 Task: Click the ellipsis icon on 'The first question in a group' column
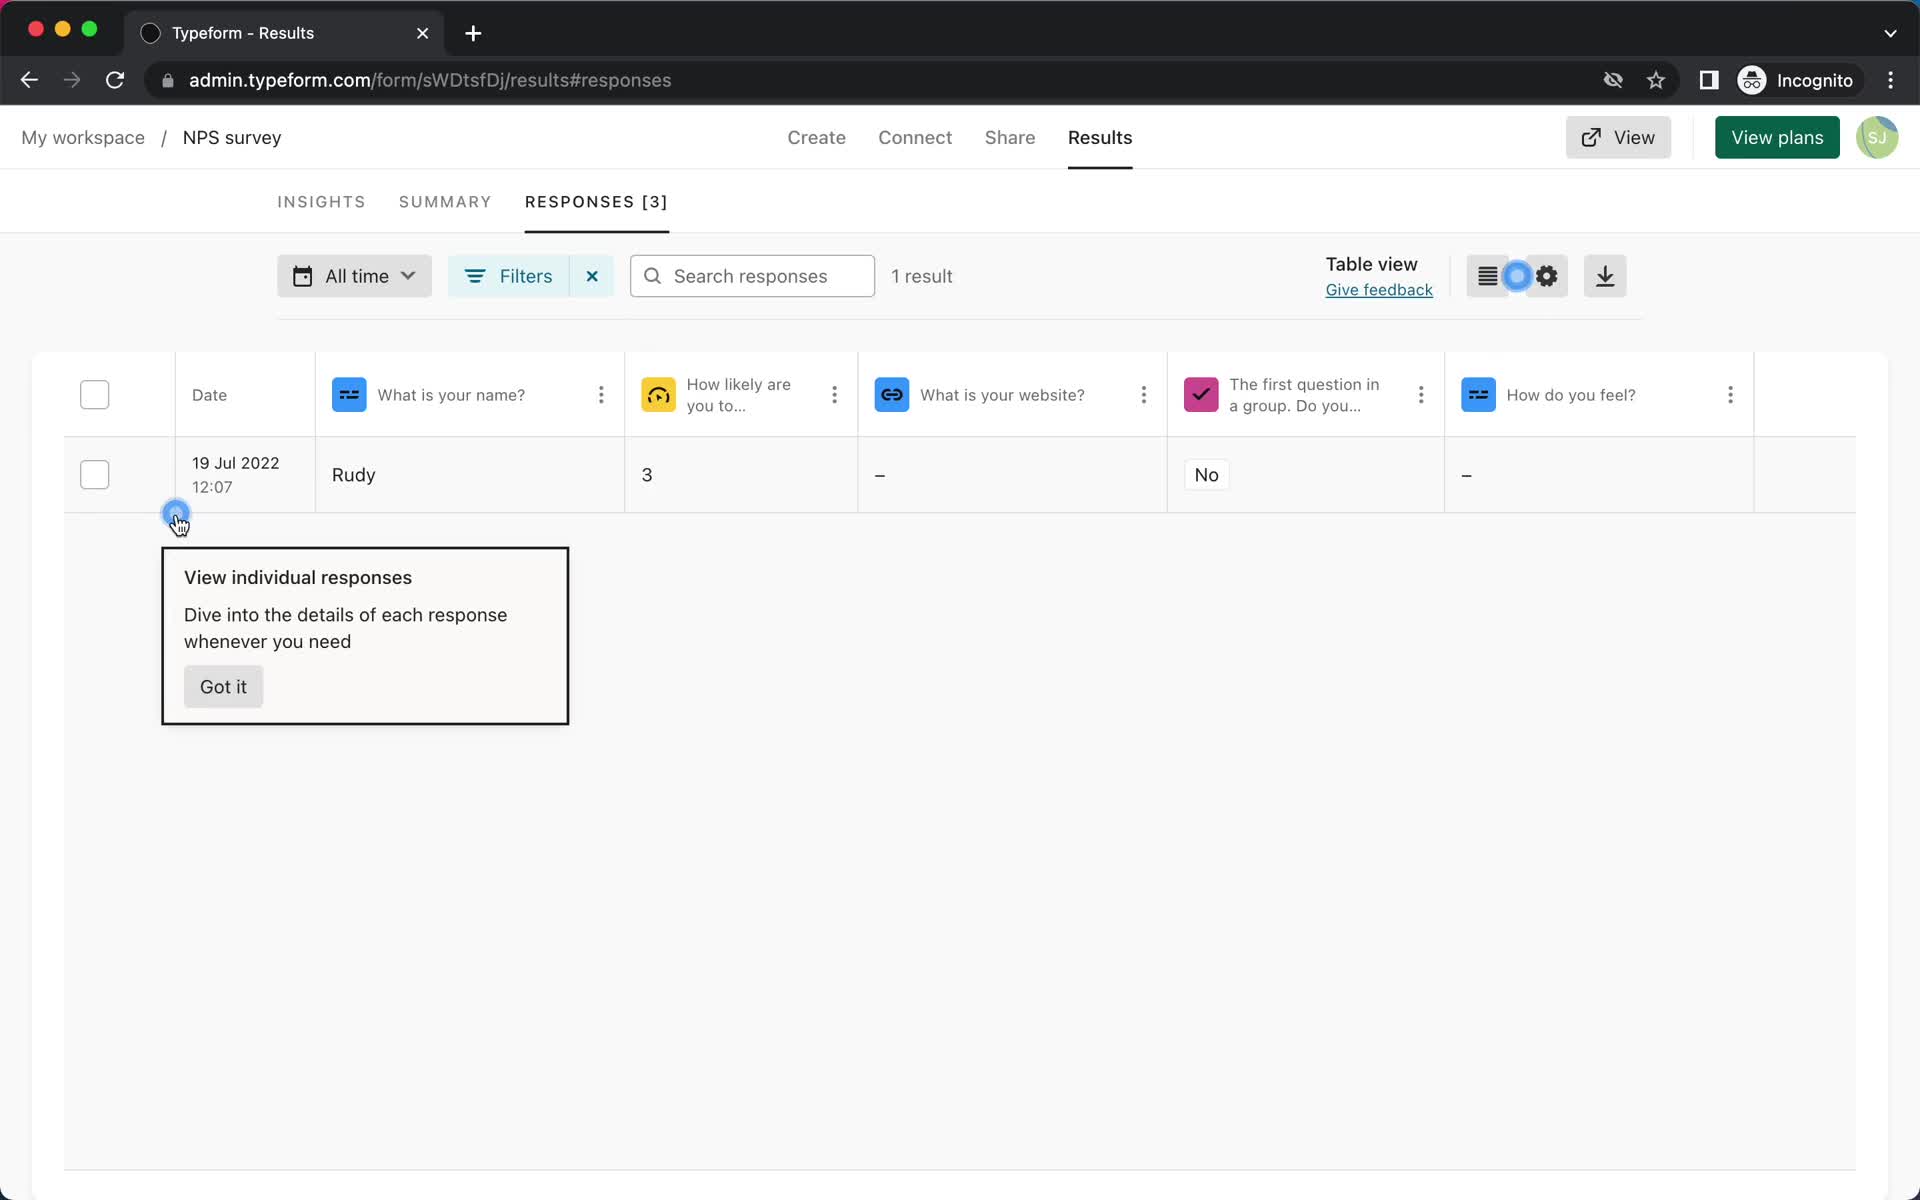pos(1420,394)
